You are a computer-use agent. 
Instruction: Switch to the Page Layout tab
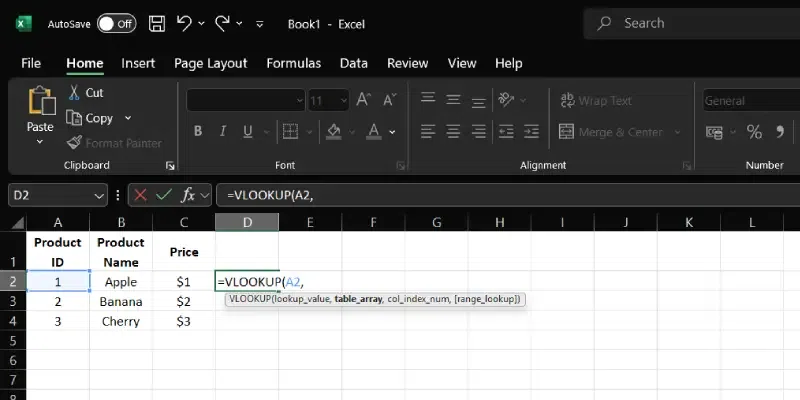coord(211,63)
